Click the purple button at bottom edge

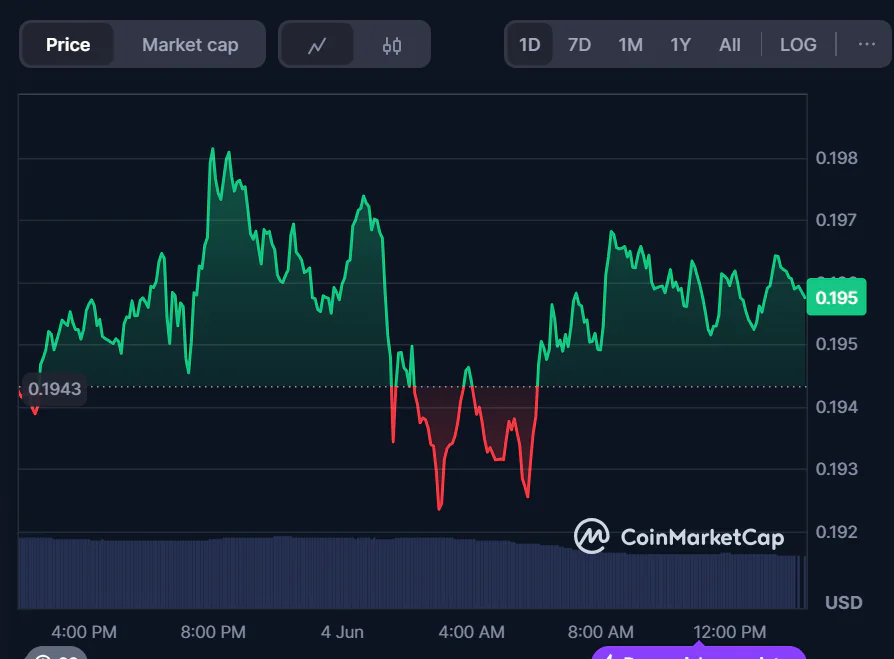[698, 653]
